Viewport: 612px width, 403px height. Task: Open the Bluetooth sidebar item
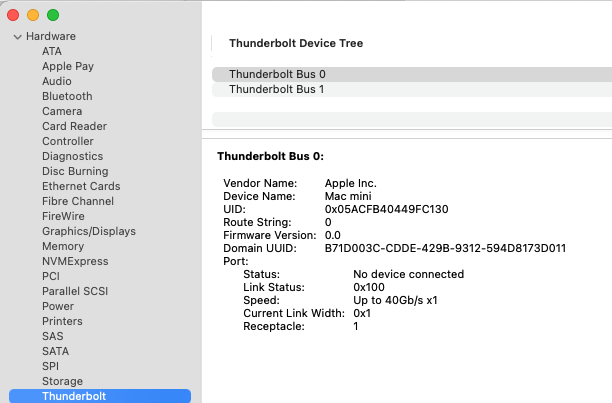(x=67, y=96)
